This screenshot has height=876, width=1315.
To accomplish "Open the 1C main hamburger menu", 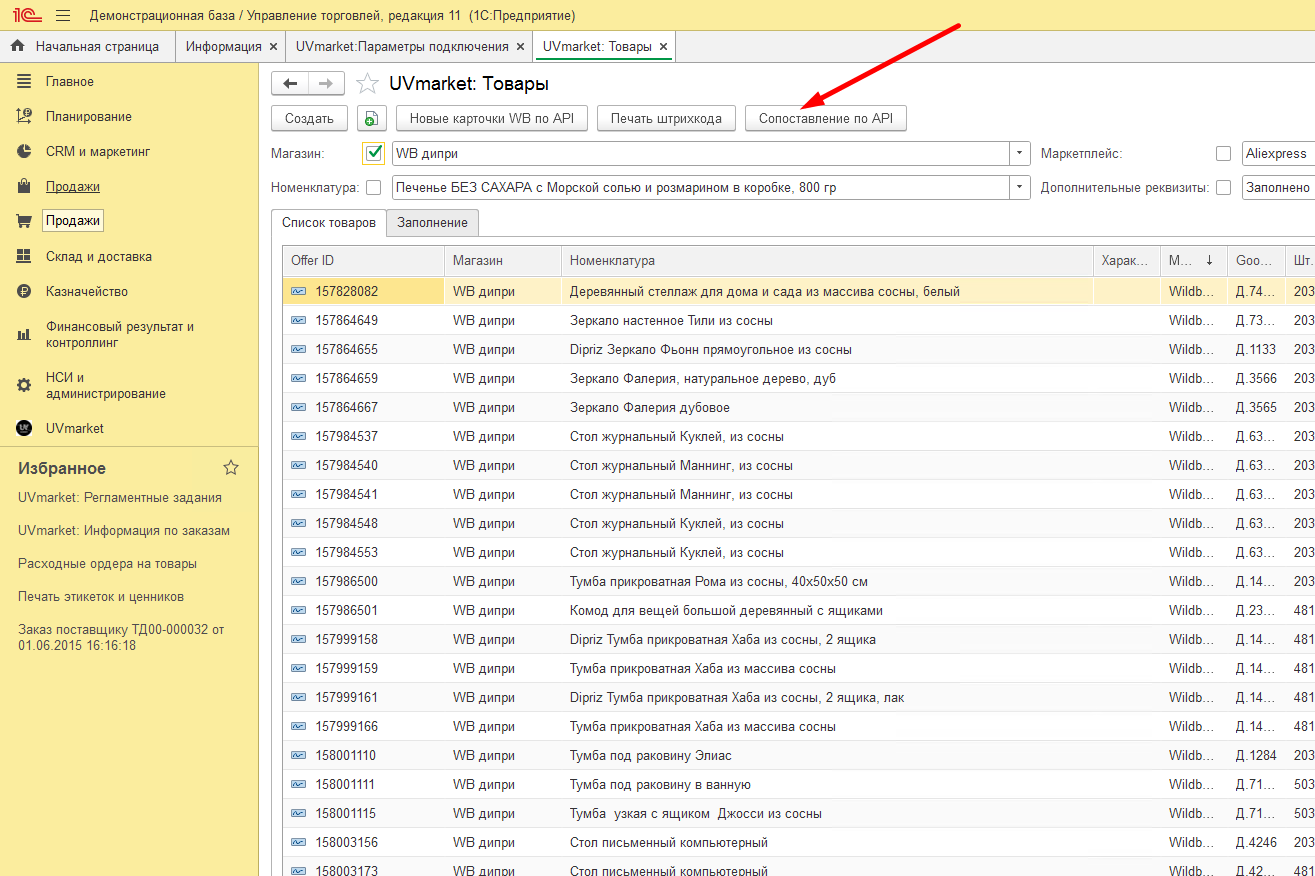I will pyautogui.click(x=63, y=16).
